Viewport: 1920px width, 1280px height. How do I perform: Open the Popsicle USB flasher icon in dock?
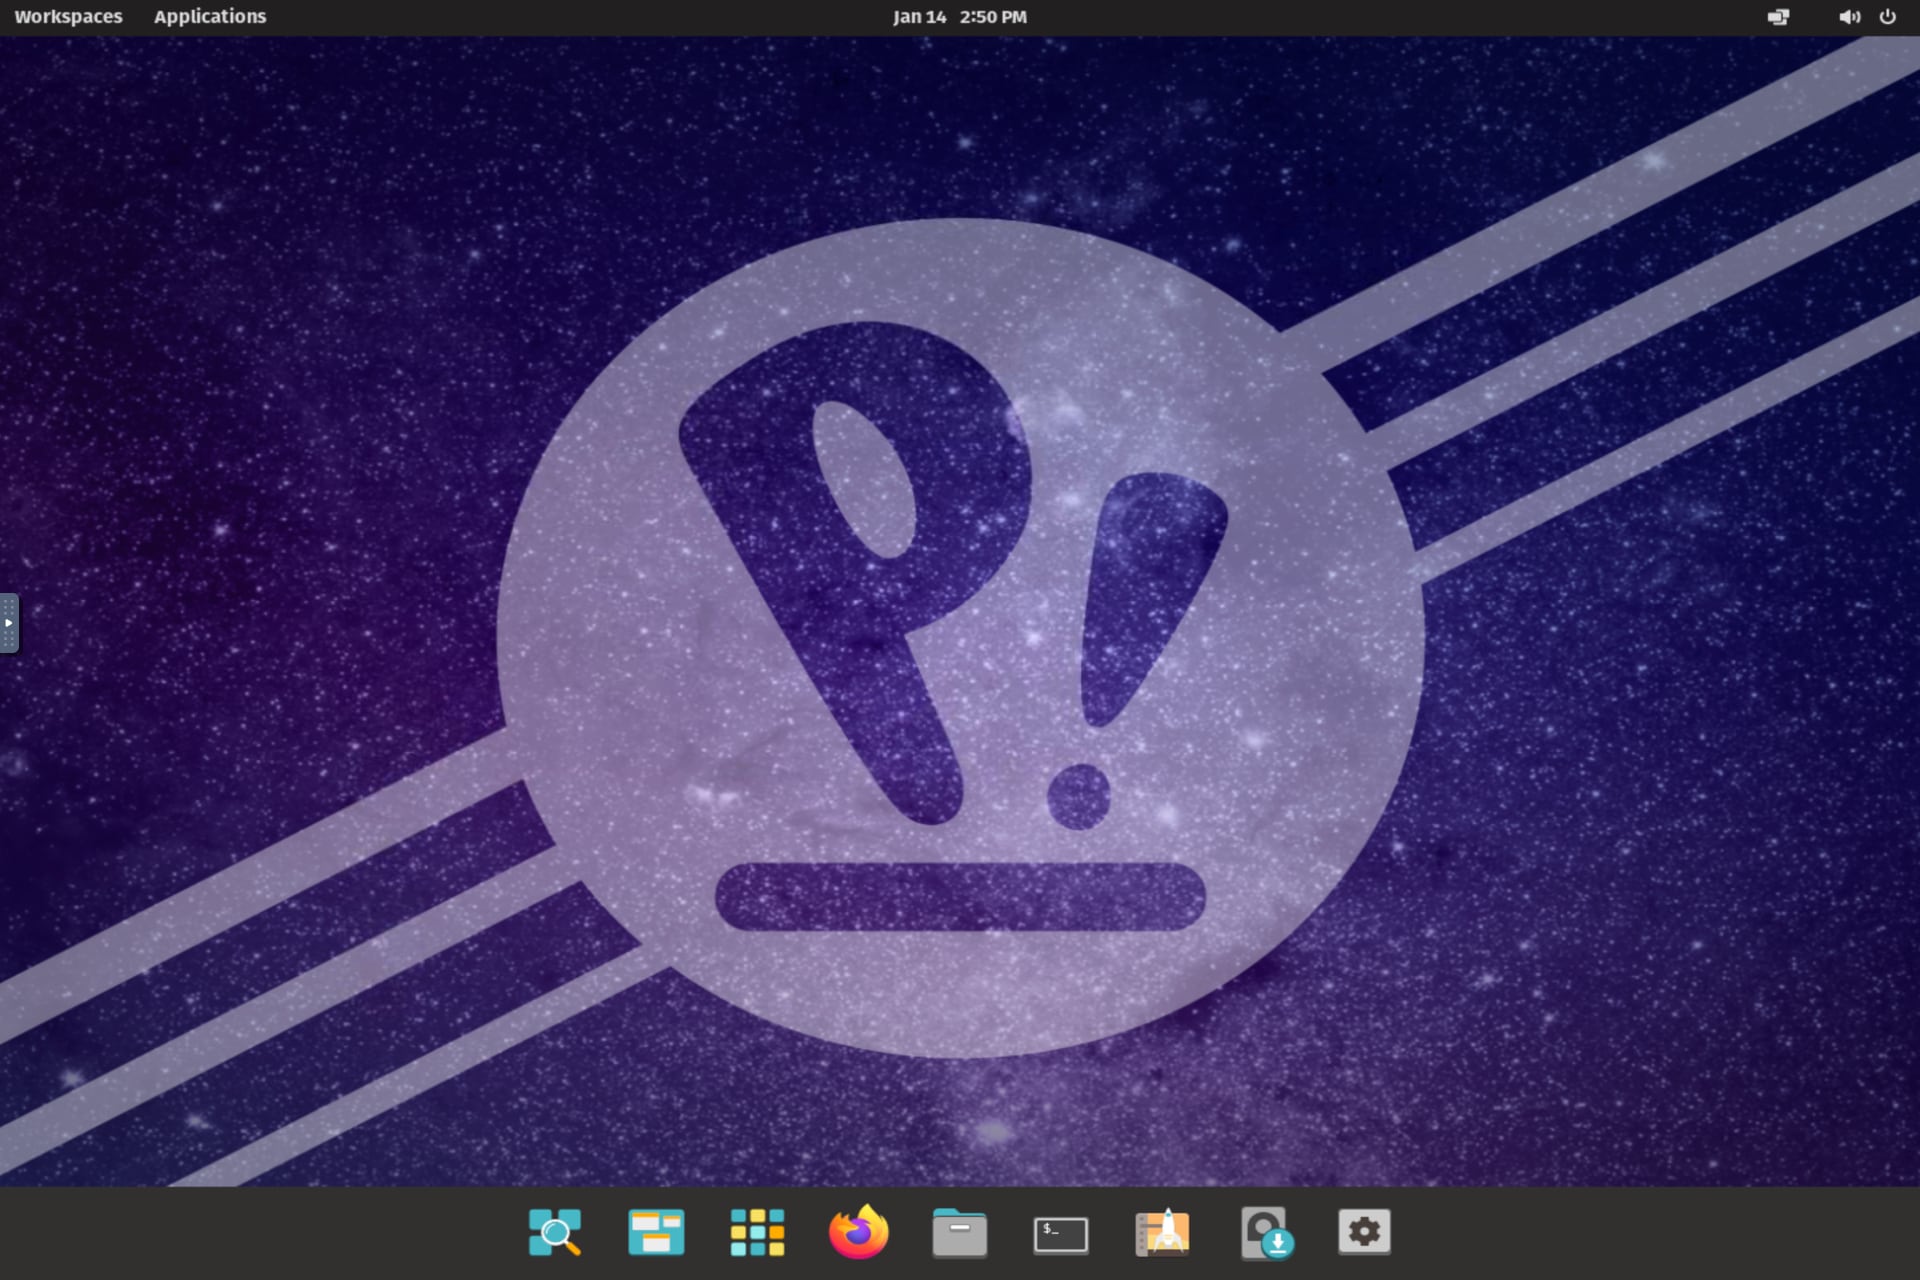(x=1266, y=1233)
